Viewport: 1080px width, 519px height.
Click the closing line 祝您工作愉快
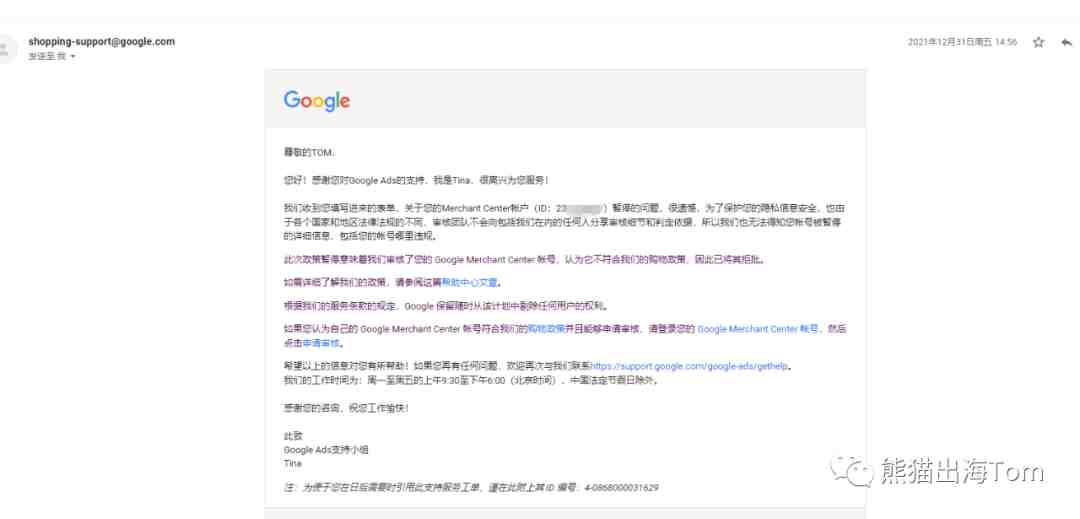pyautogui.click(x=346, y=408)
